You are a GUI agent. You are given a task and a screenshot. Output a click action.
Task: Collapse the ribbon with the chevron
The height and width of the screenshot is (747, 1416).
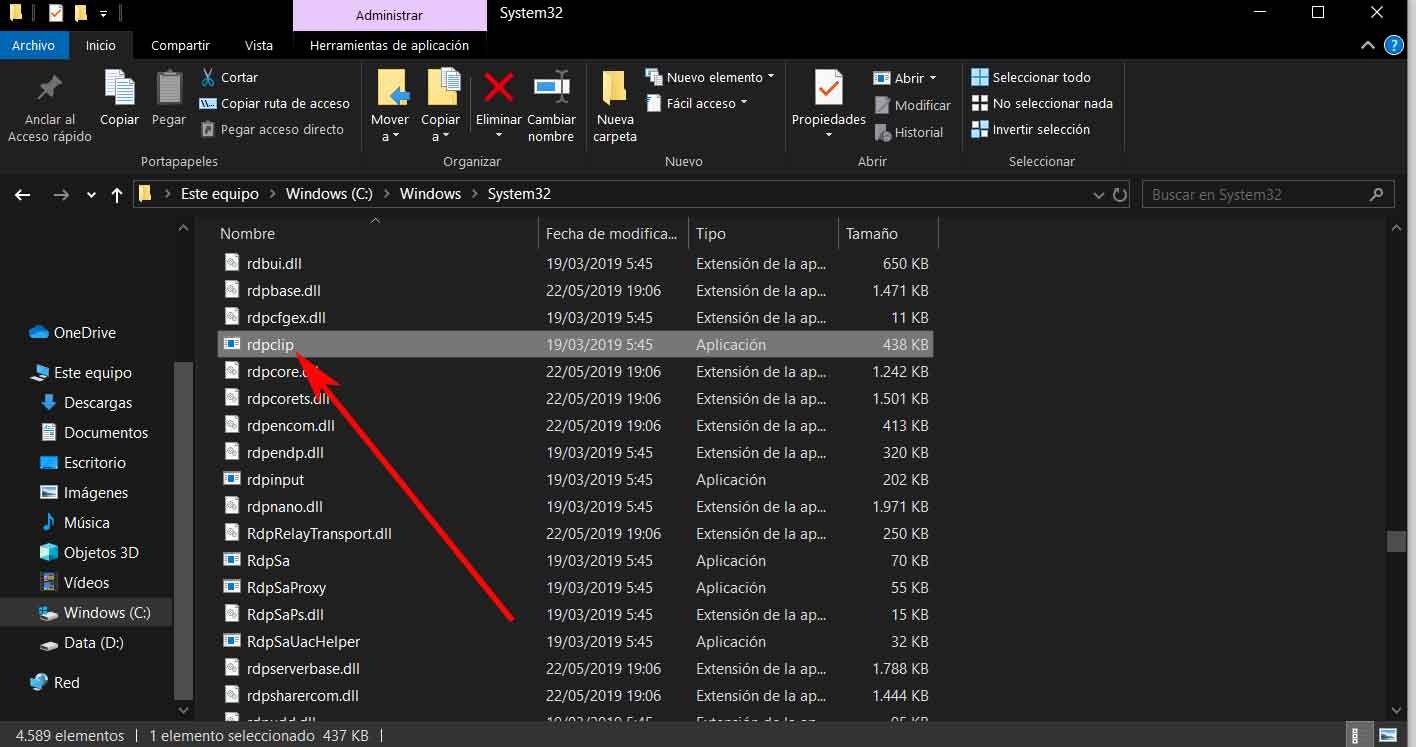[x=1368, y=46]
